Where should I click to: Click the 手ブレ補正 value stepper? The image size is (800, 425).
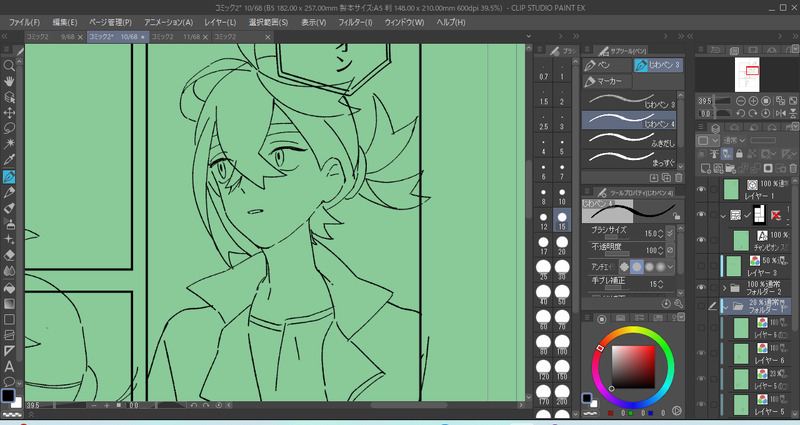(x=661, y=284)
